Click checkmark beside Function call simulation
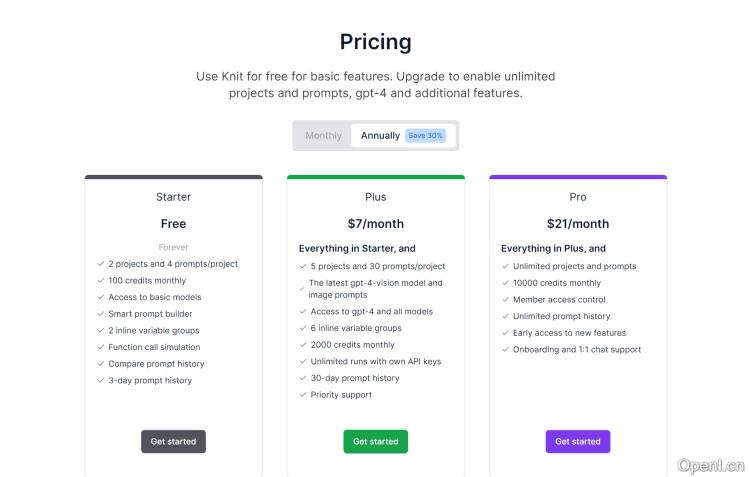This screenshot has width=750, height=477. click(101, 347)
